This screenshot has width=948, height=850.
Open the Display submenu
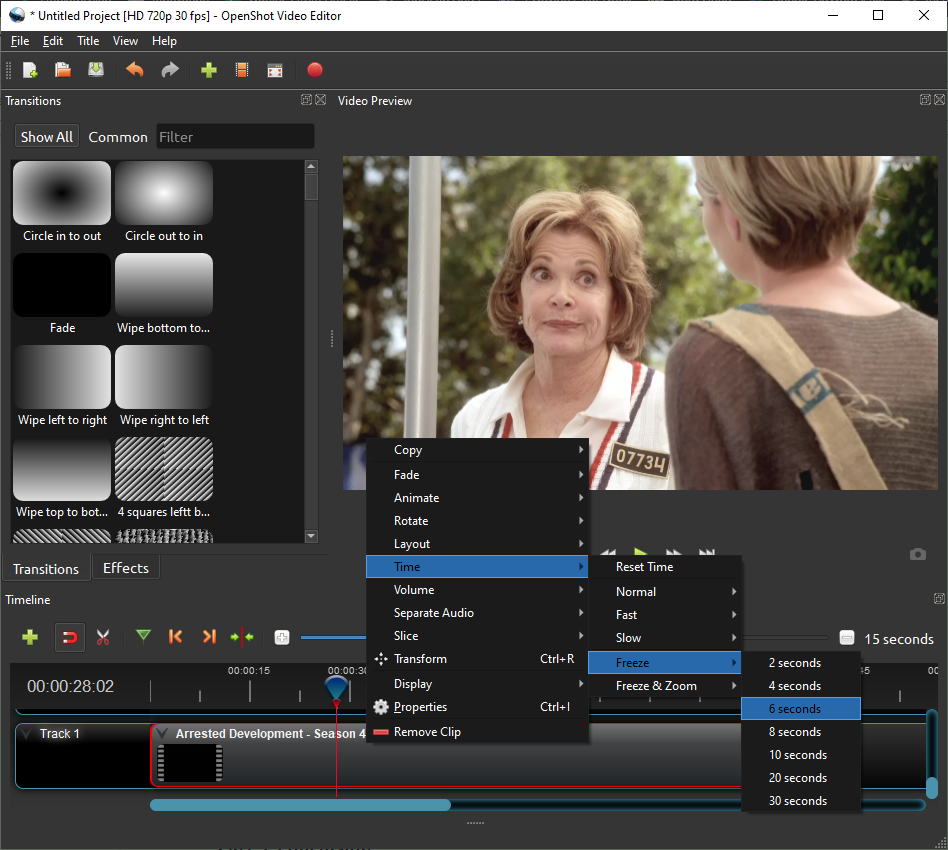coord(477,684)
